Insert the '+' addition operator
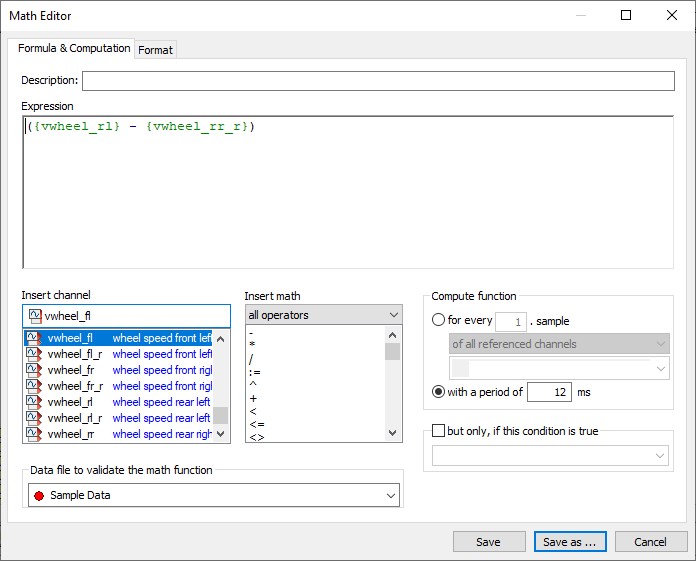This screenshot has width=696, height=561. click(253, 398)
